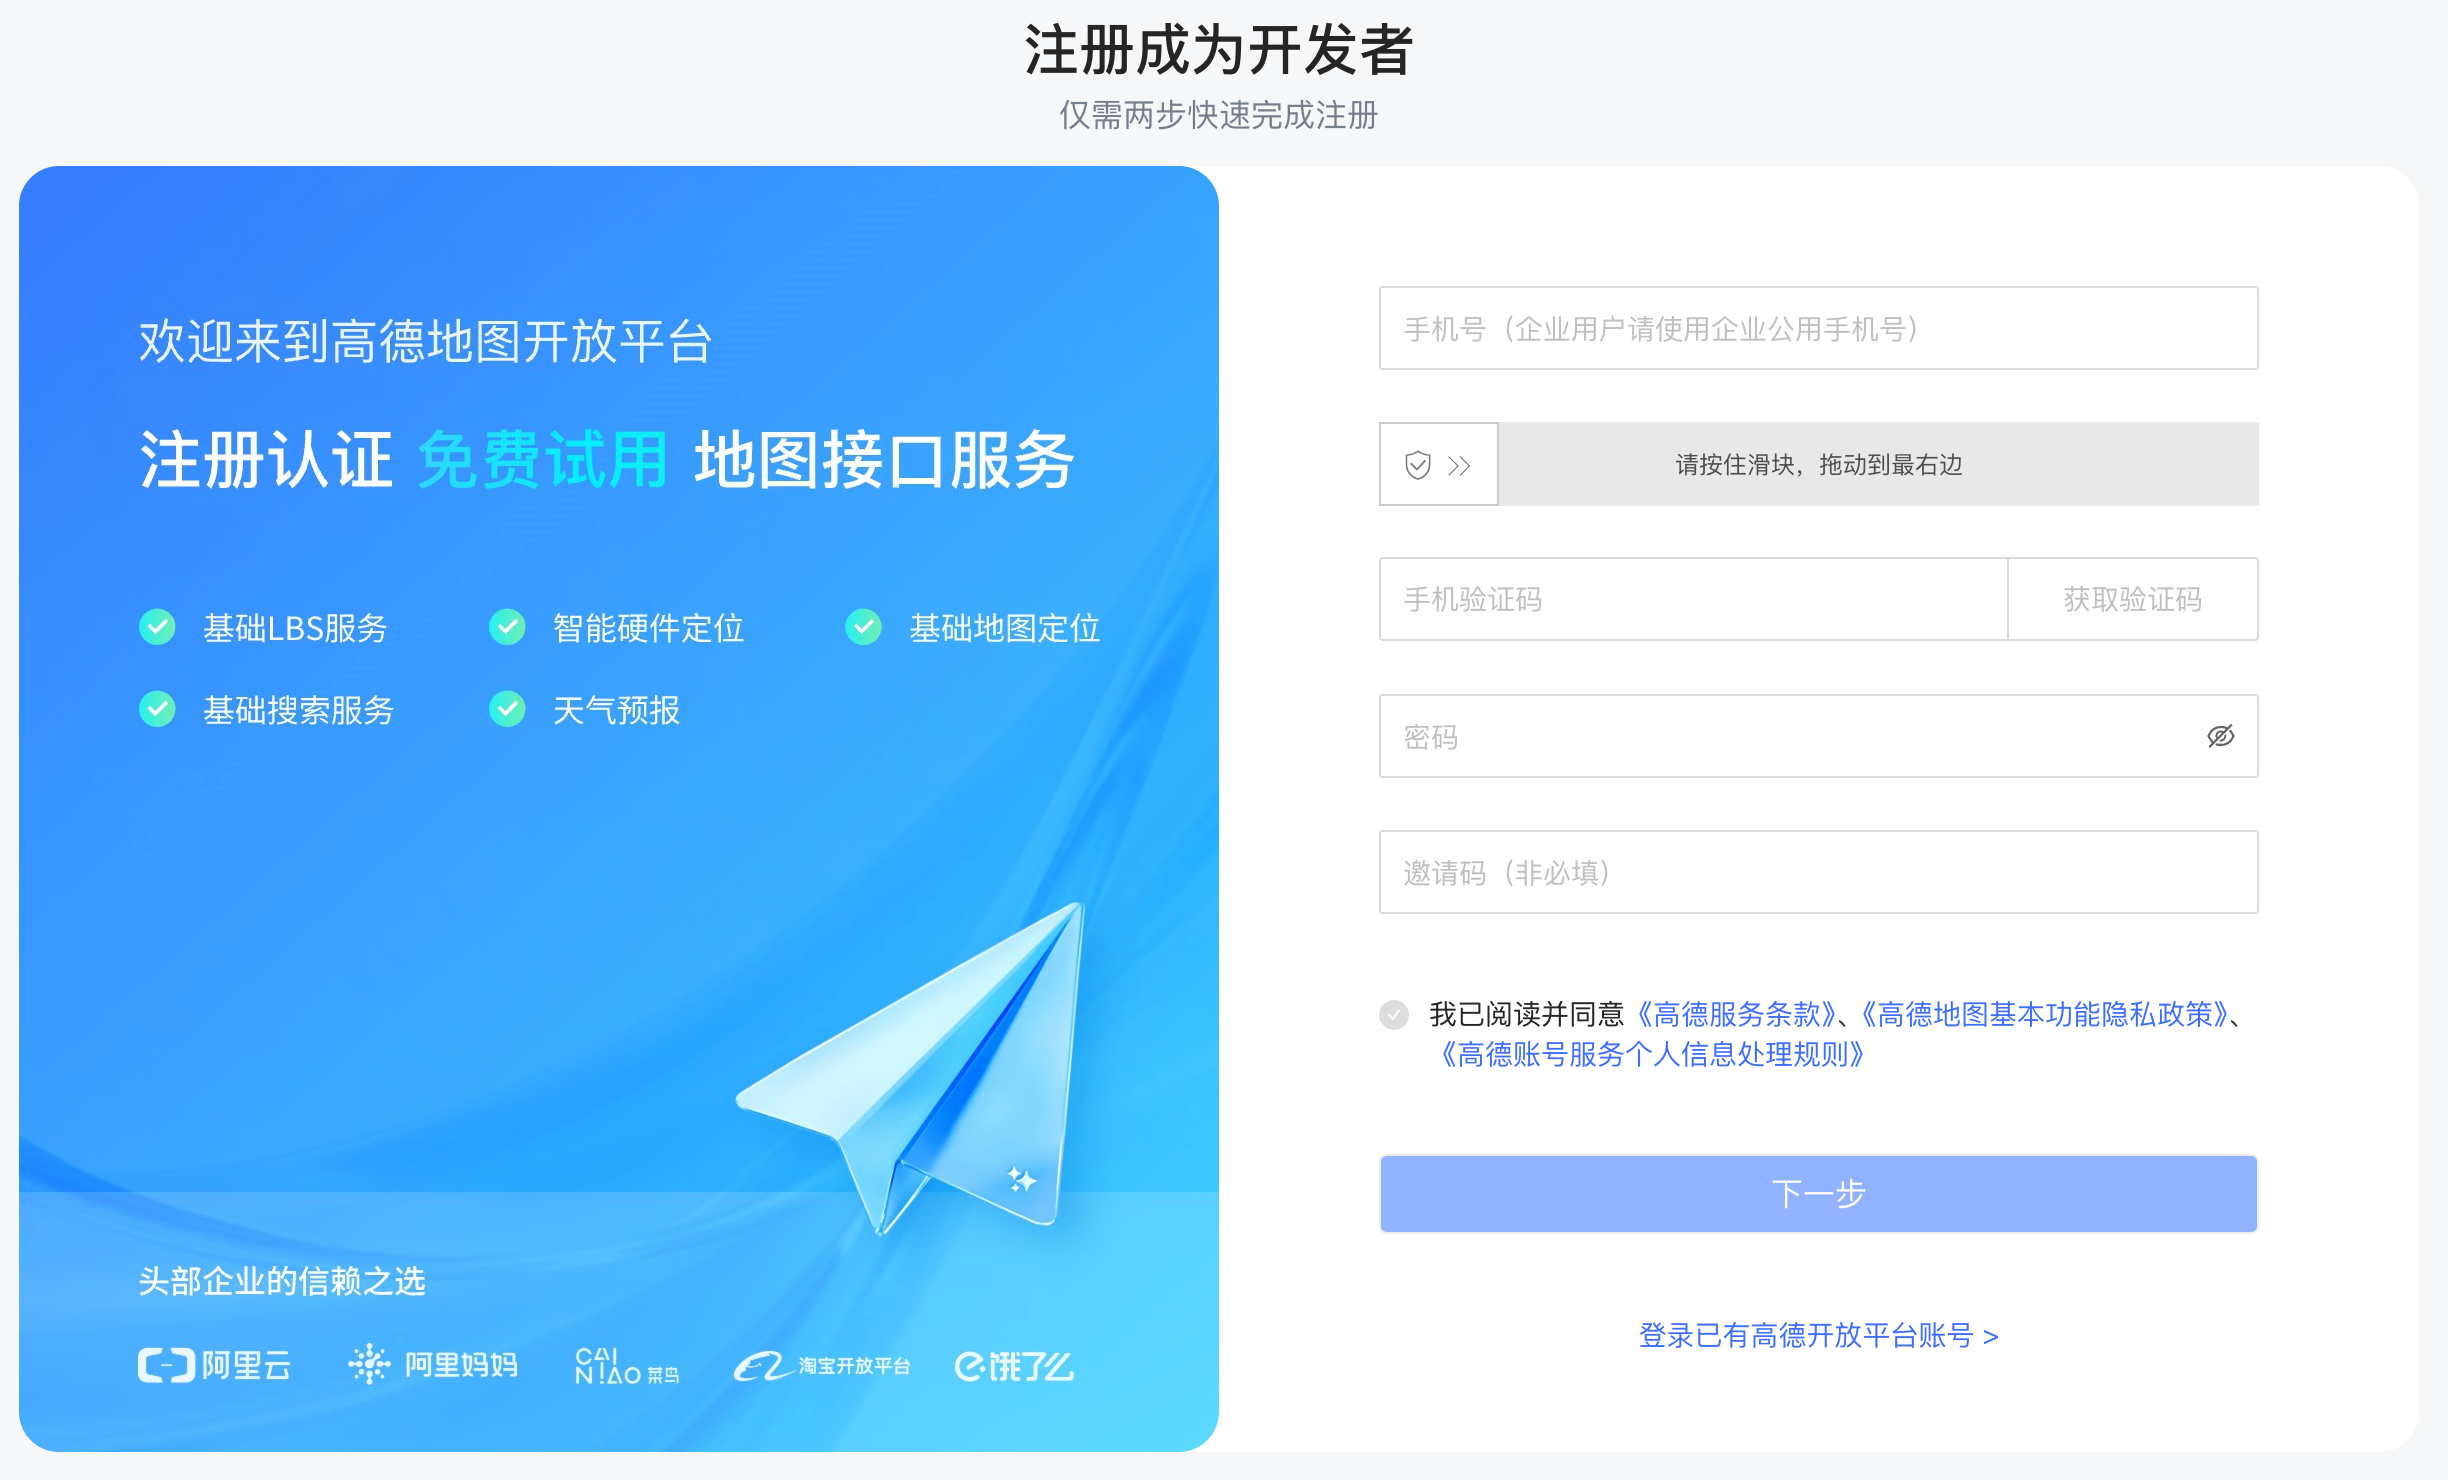This screenshot has height=1480, width=2448.
Task: Click the 下一步 button
Action: (1818, 1194)
